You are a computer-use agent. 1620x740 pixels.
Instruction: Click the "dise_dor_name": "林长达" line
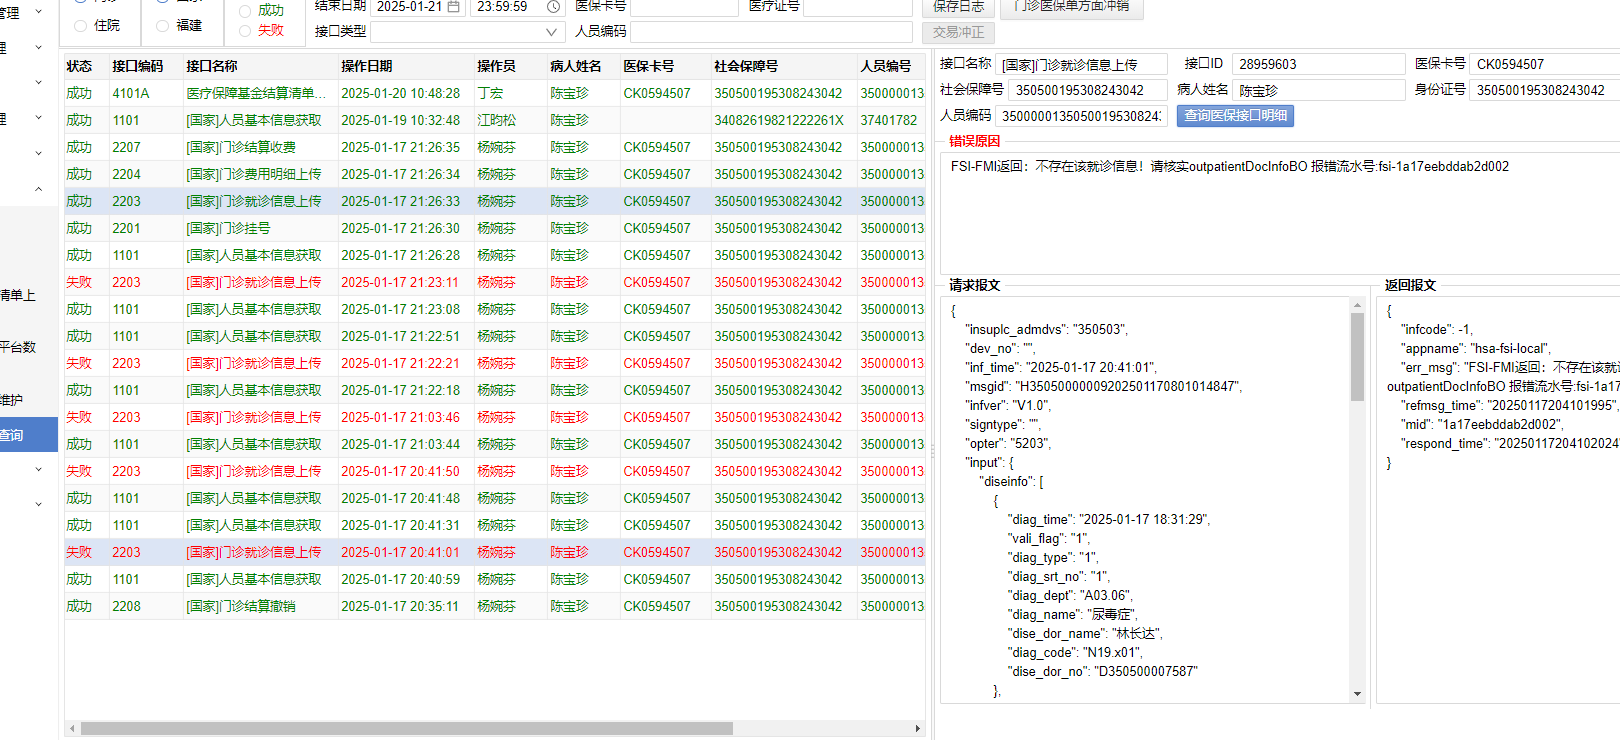(x=1086, y=633)
